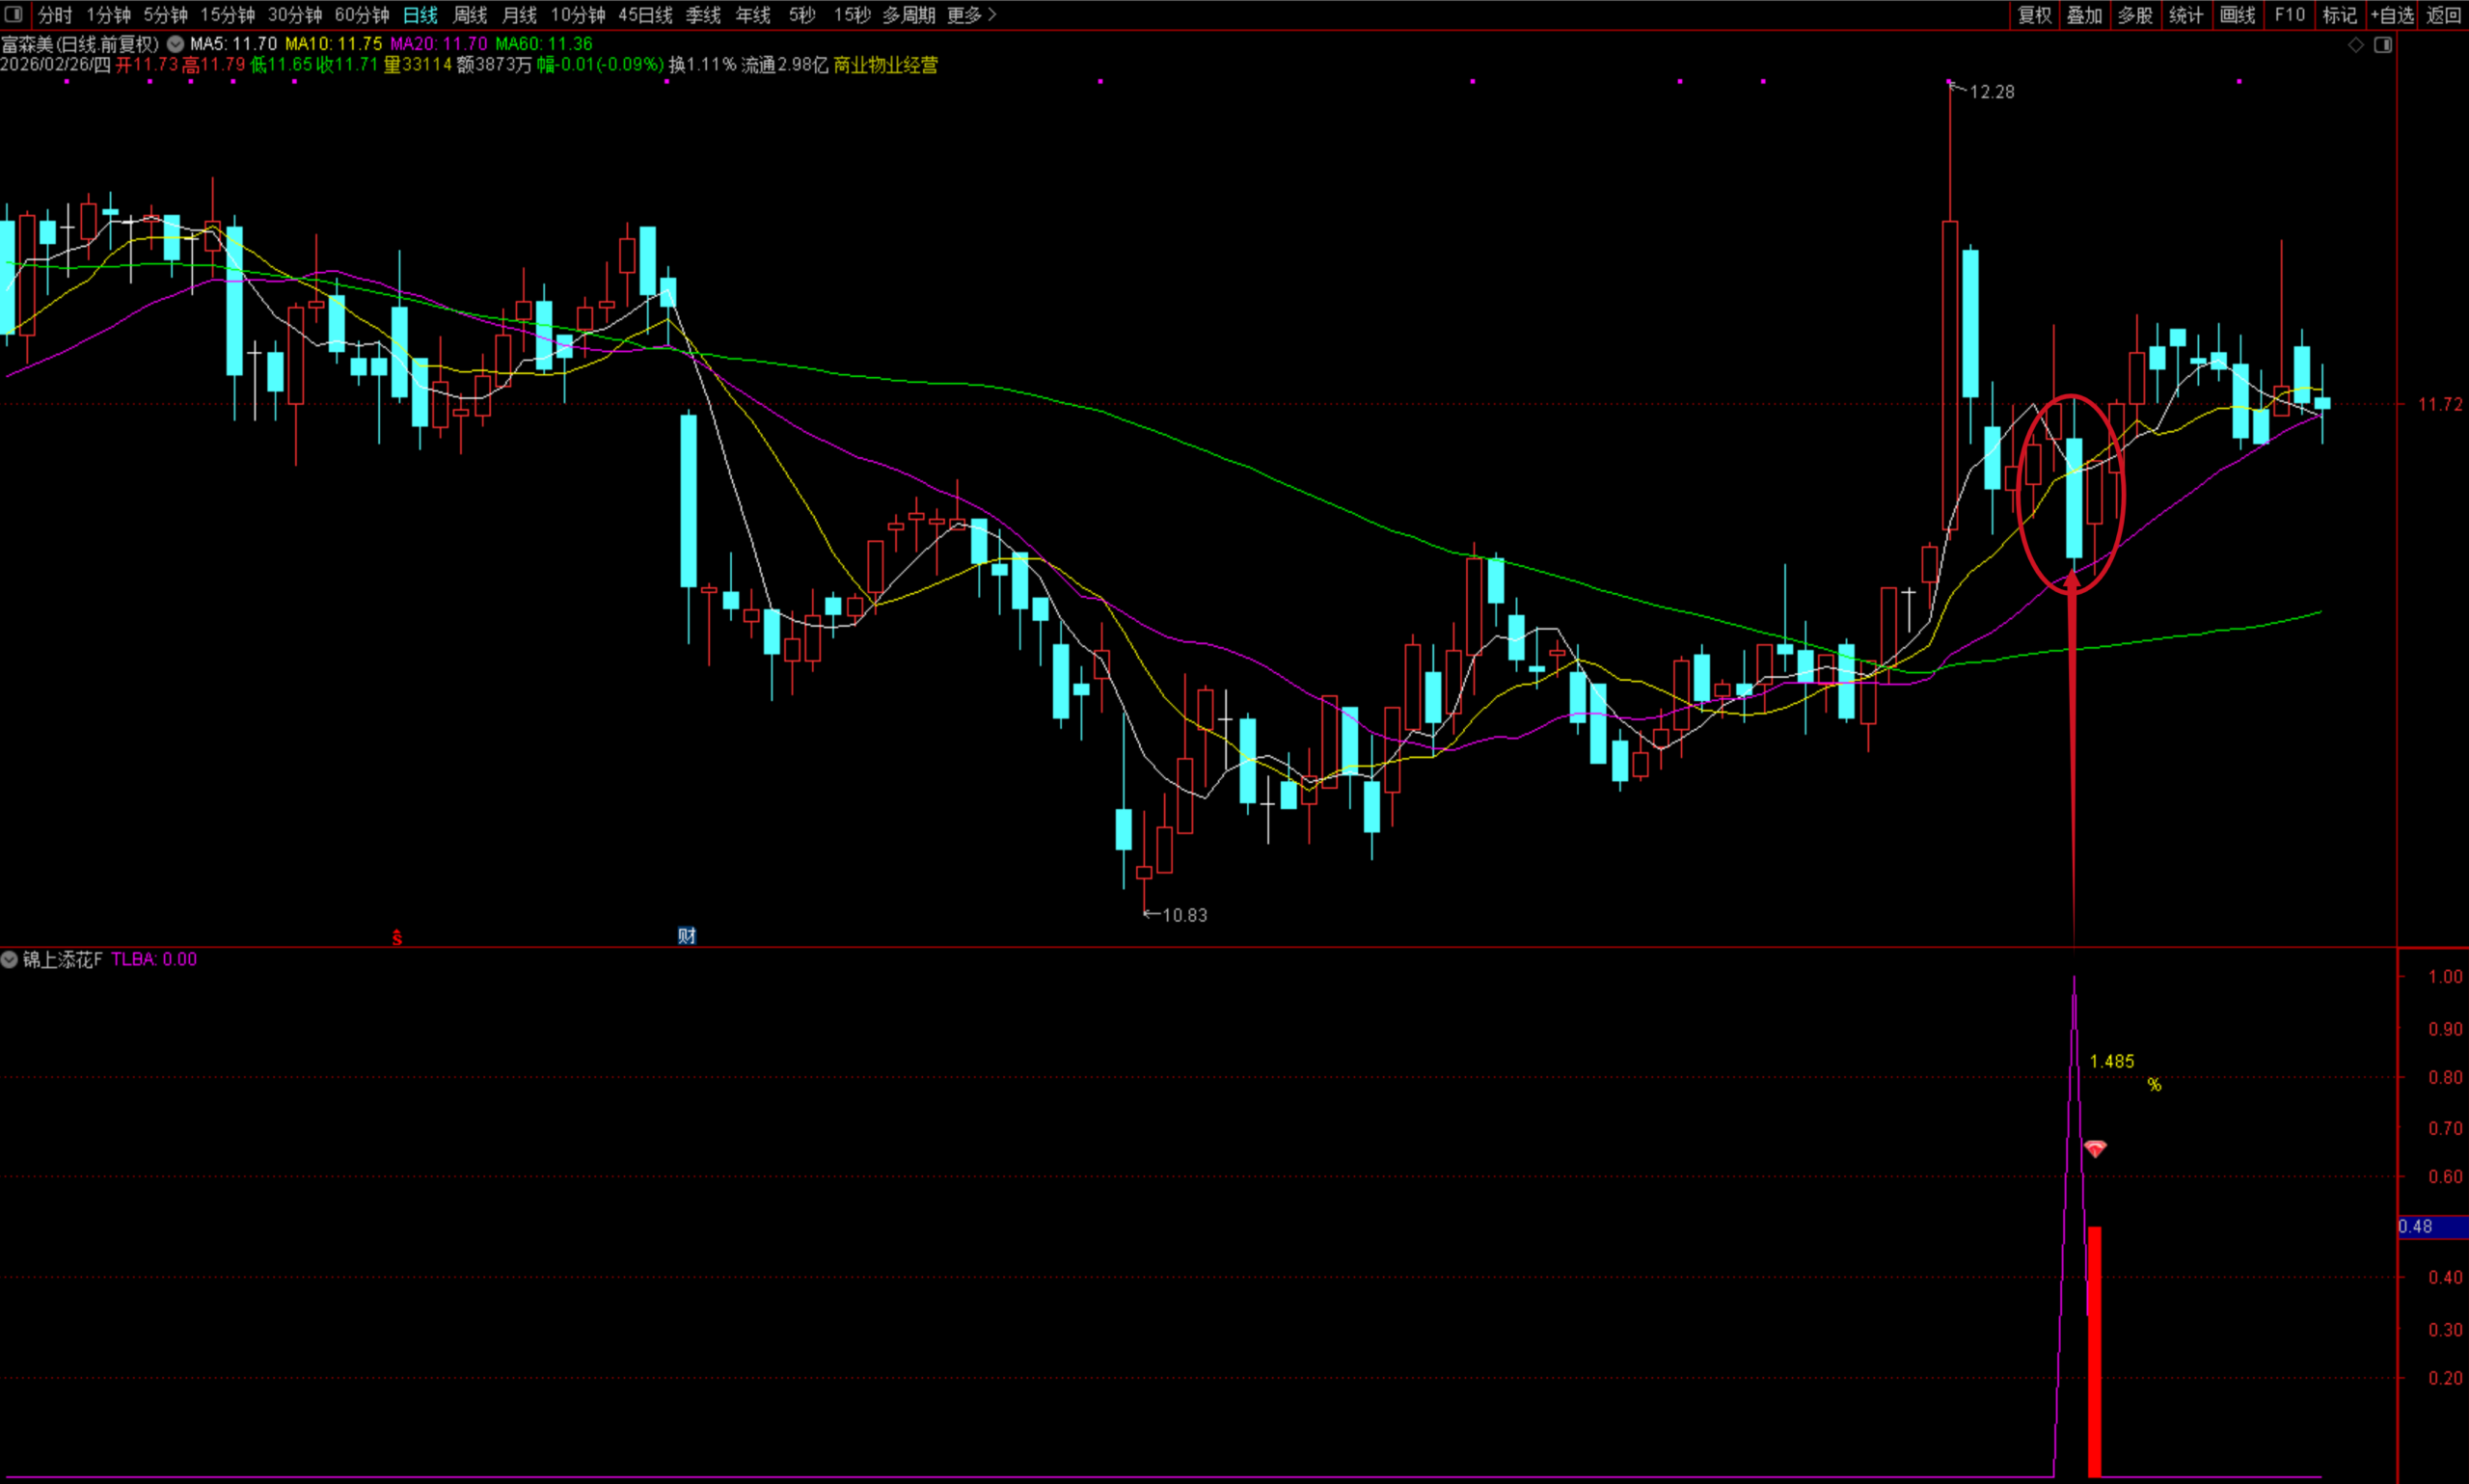Click the red gem signal icon
Viewport: 2469px width, 1484px height.
[x=2095, y=1149]
